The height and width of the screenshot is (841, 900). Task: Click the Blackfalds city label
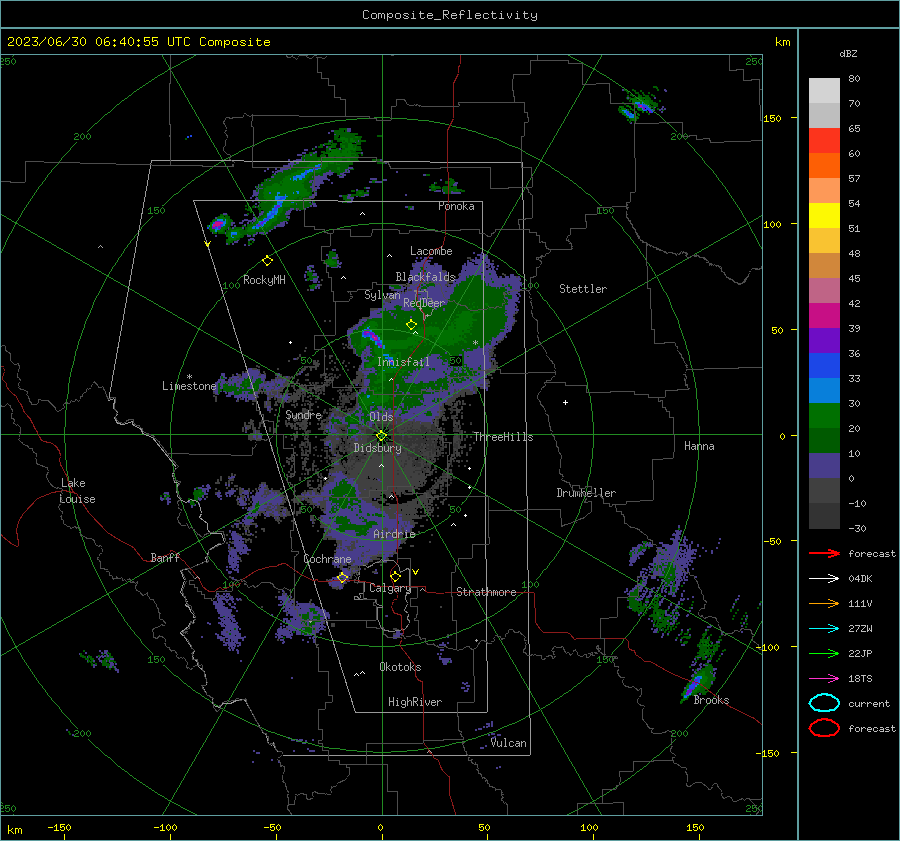click(425, 277)
